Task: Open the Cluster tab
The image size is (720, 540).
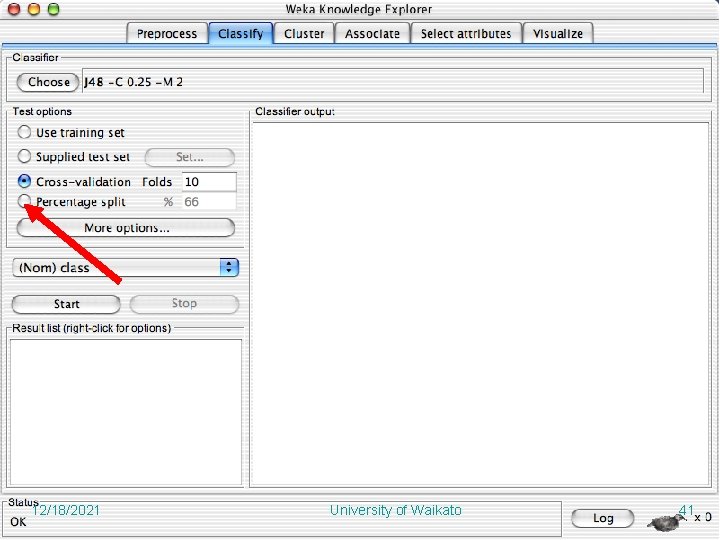Action: (304, 34)
